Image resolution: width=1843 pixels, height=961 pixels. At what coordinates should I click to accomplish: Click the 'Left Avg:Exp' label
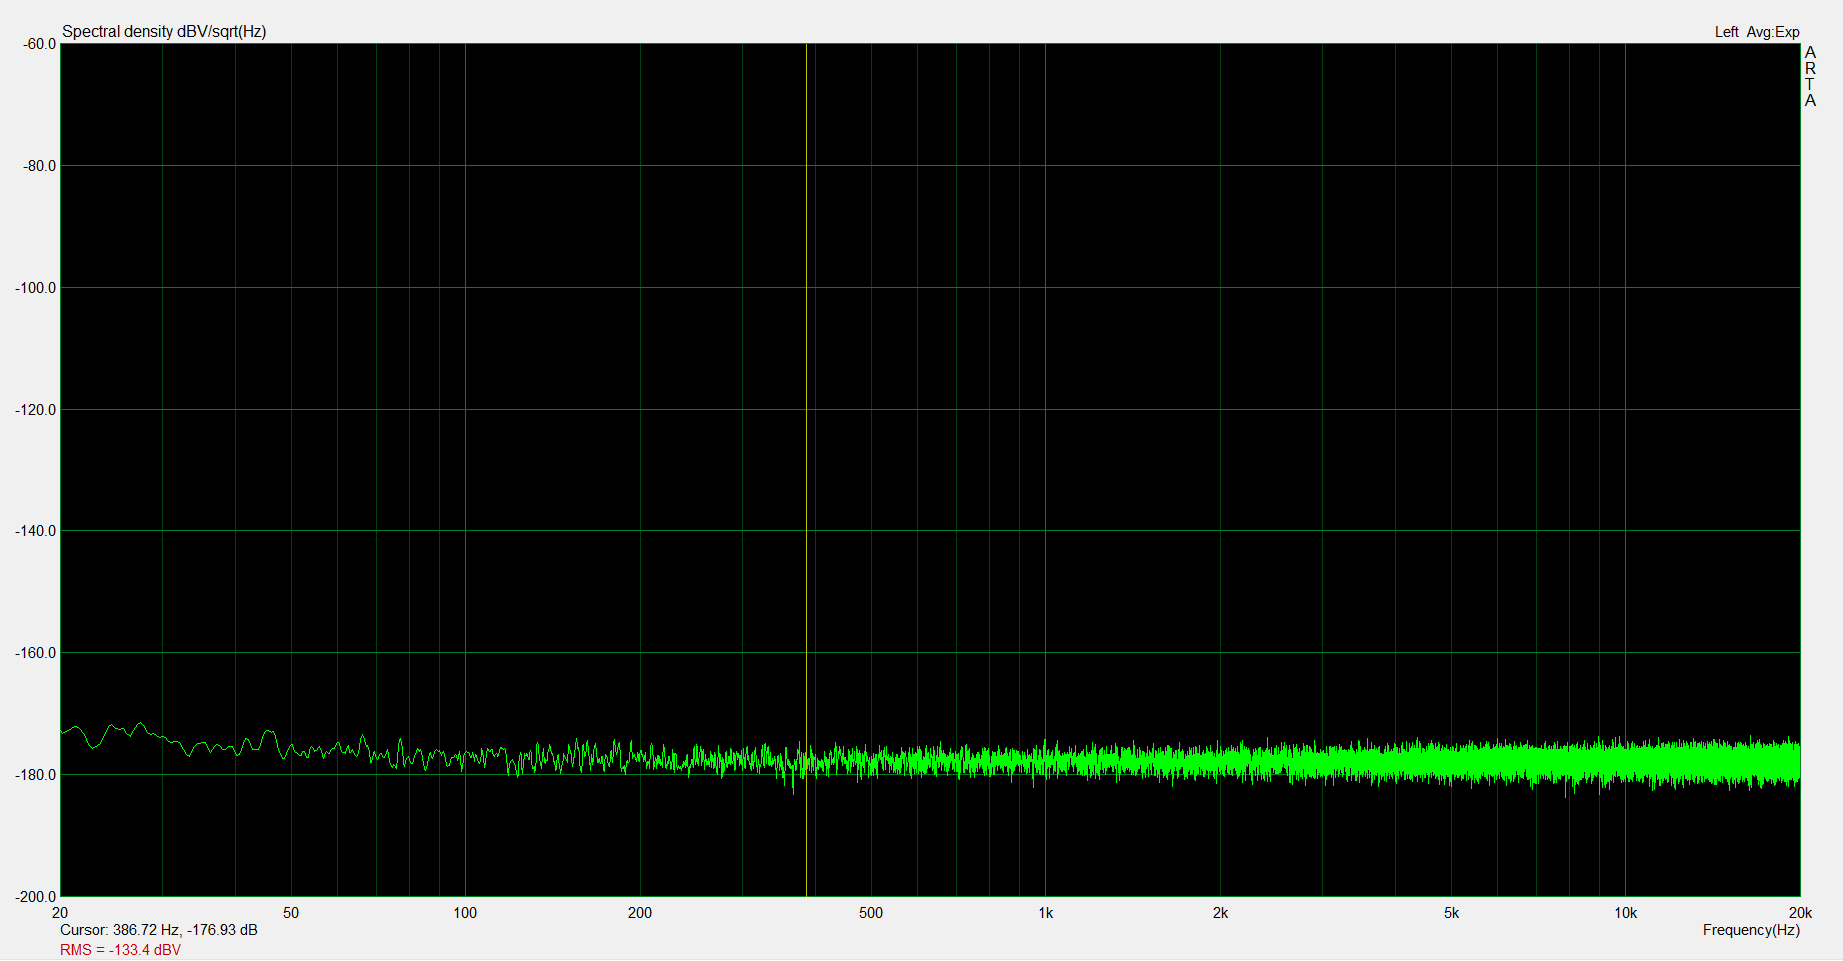coord(1757,32)
